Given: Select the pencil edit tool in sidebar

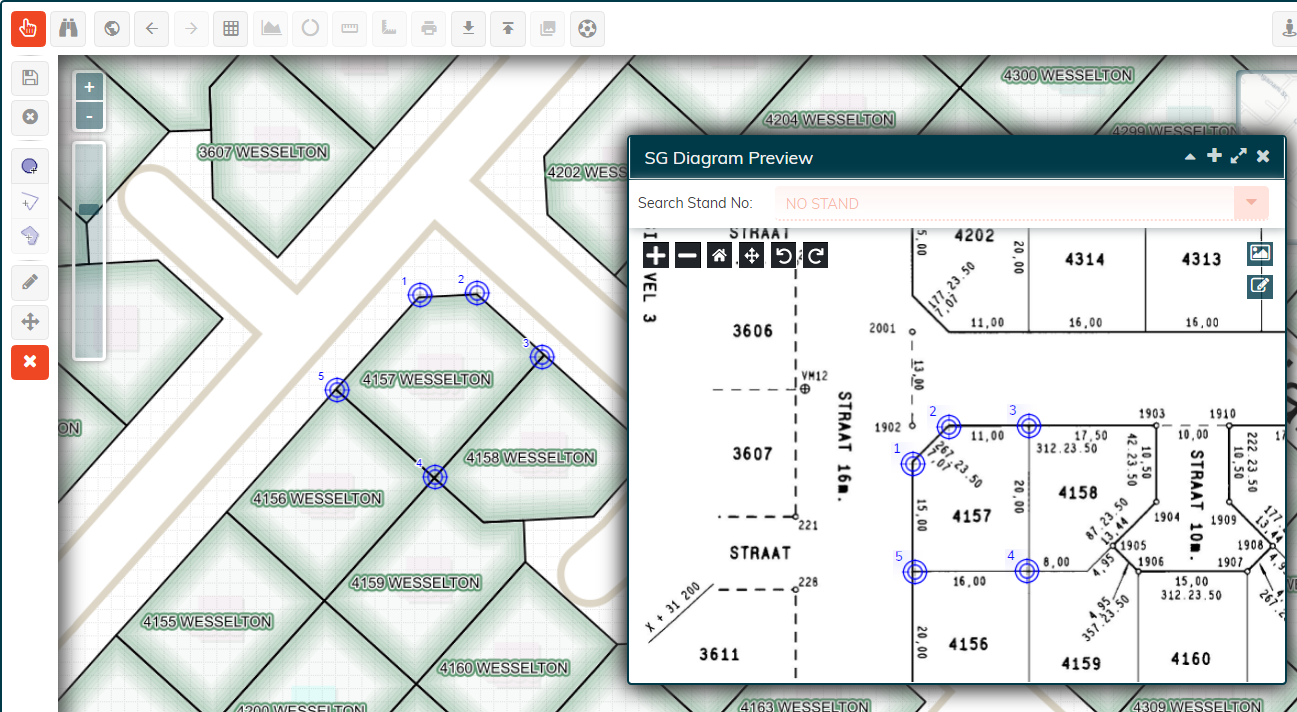Looking at the screenshot, I should click(x=30, y=282).
